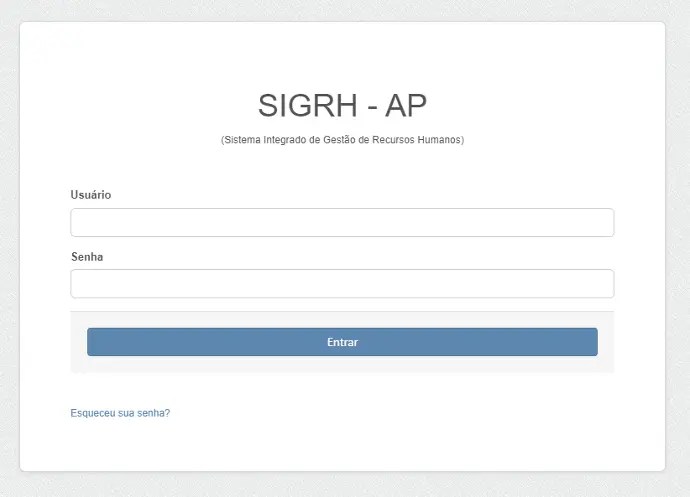690x497 pixels.
Task: Click the SIGRH - AP heading
Action: click(x=342, y=105)
